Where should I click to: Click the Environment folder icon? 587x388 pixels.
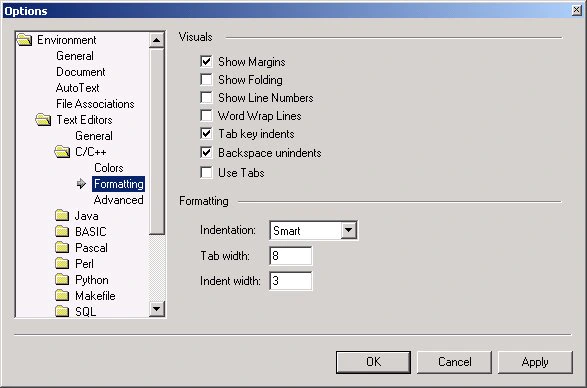click(x=24, y=40)
